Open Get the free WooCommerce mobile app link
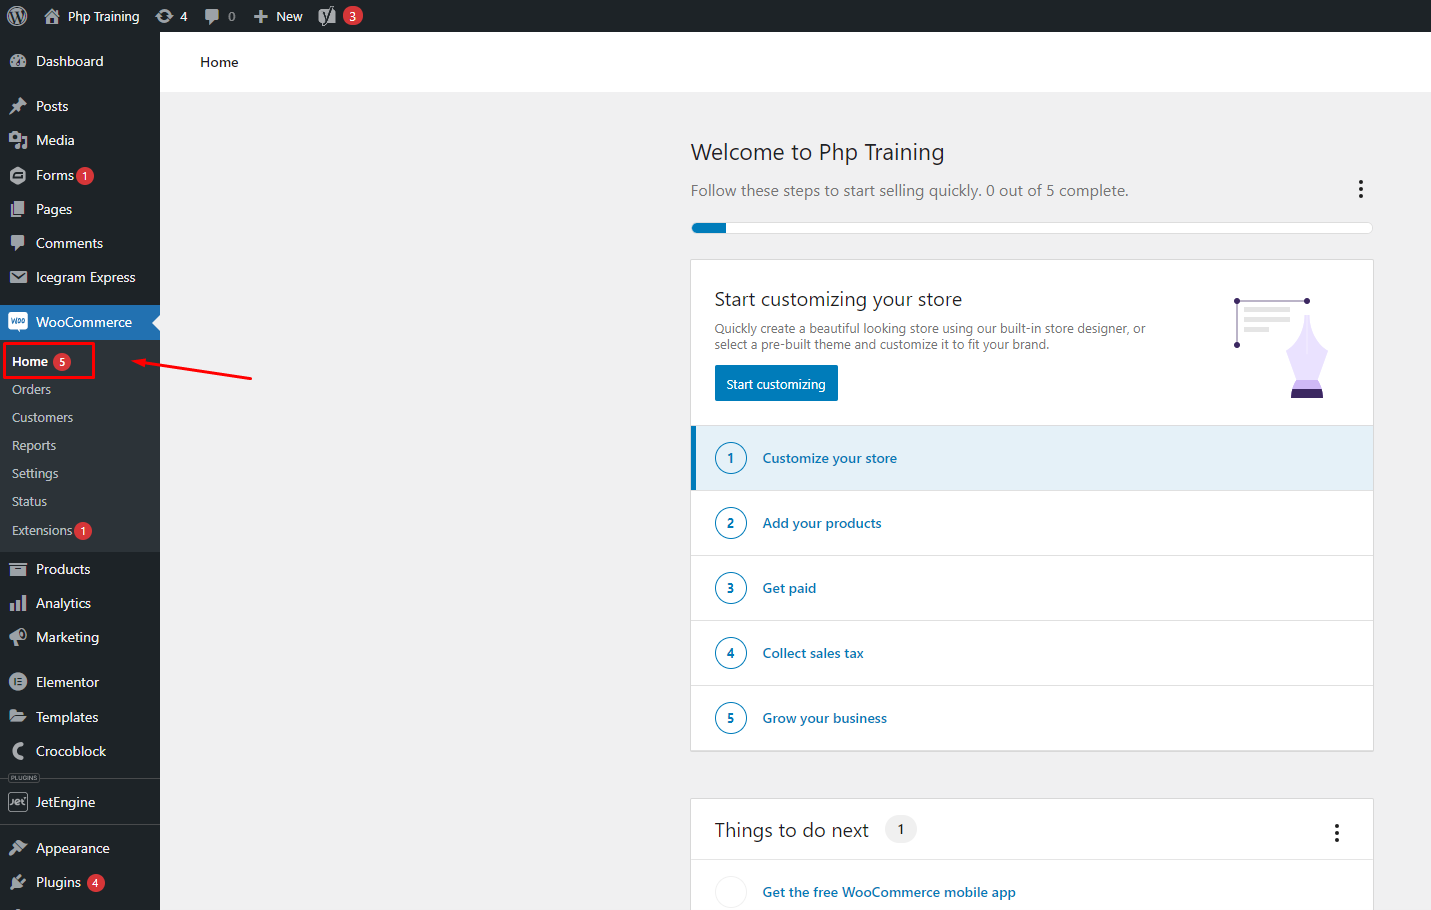The image size is (1431, 910). pos(888,892)
